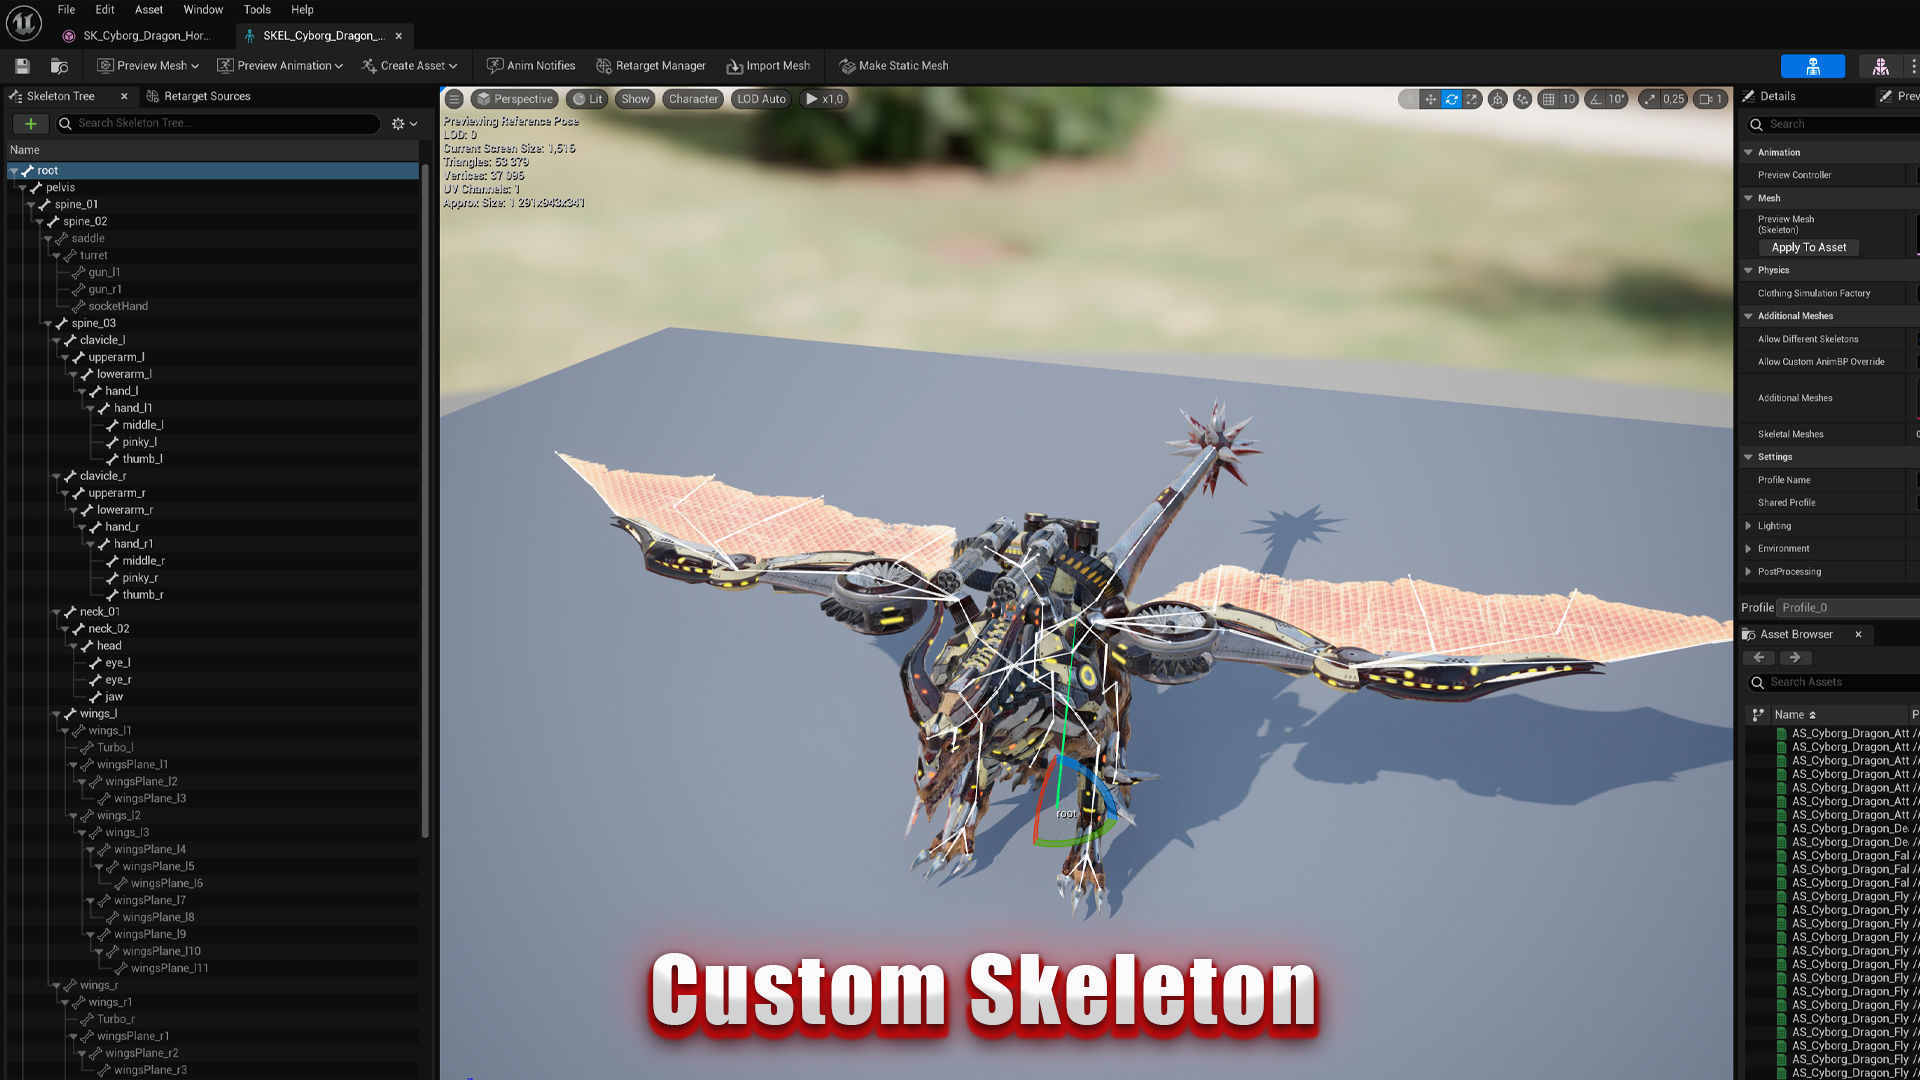
Task: Toggle grid snapping icon
Action: [1548, 99]
